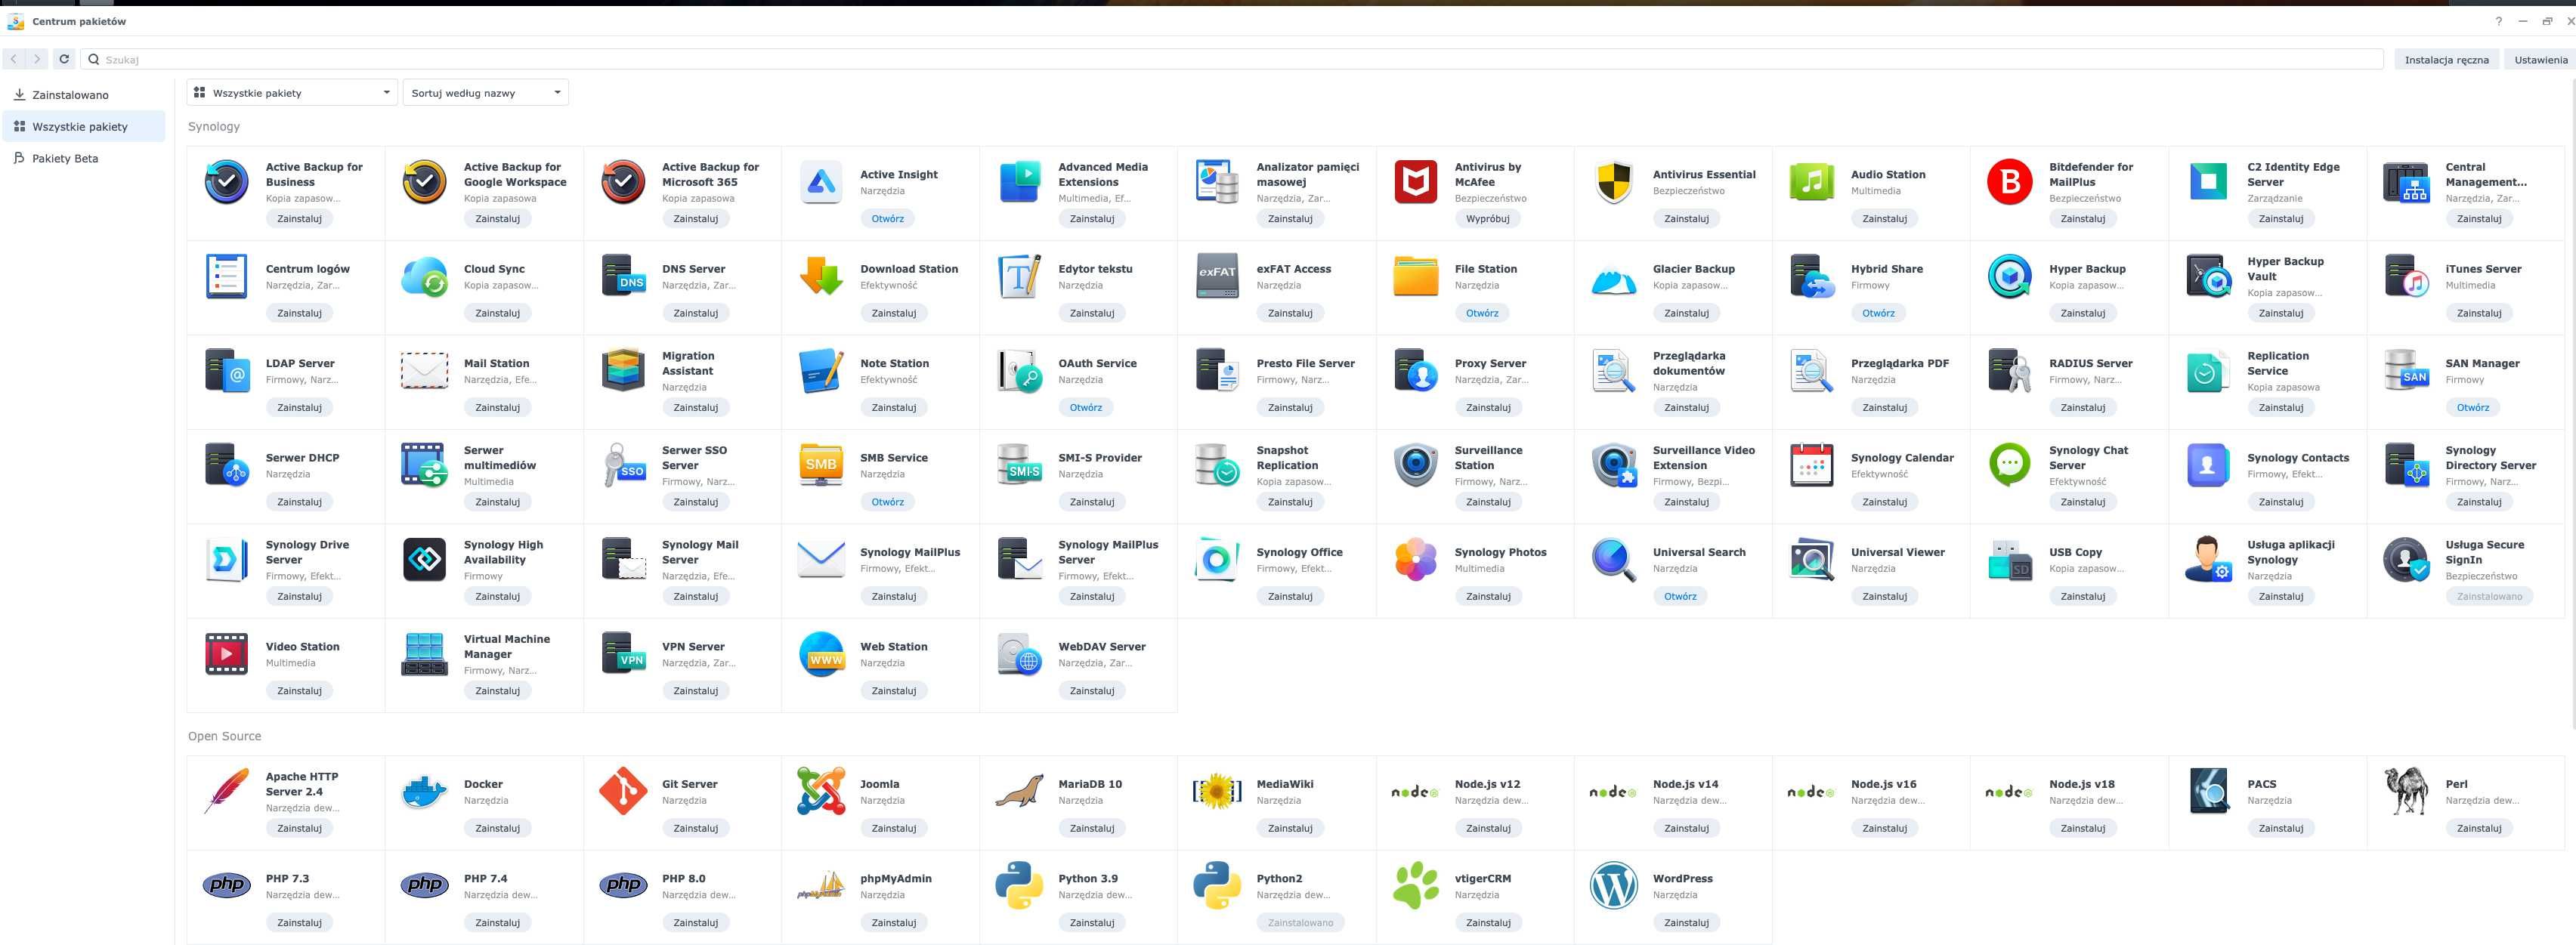2576x945 pixels.
Task: Click the PACS package name
Action: tap(2261, 784)
